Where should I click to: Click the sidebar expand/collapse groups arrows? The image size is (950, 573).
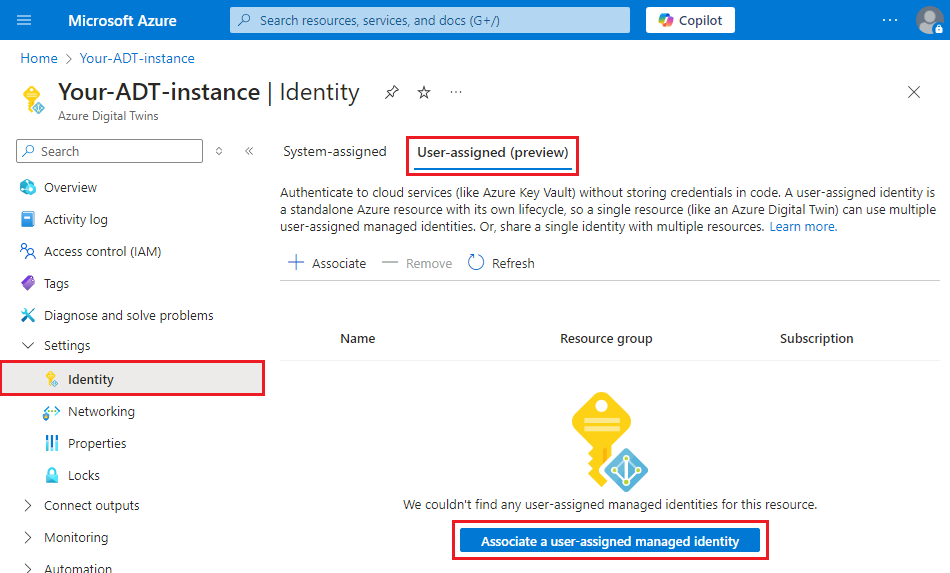[219, 151]
